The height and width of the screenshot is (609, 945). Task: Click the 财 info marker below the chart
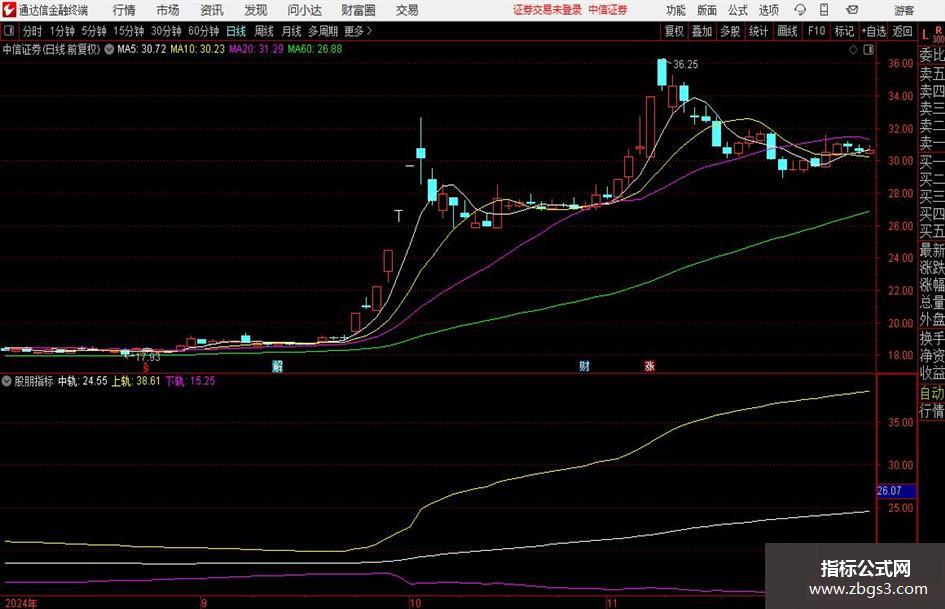[584, 366]
